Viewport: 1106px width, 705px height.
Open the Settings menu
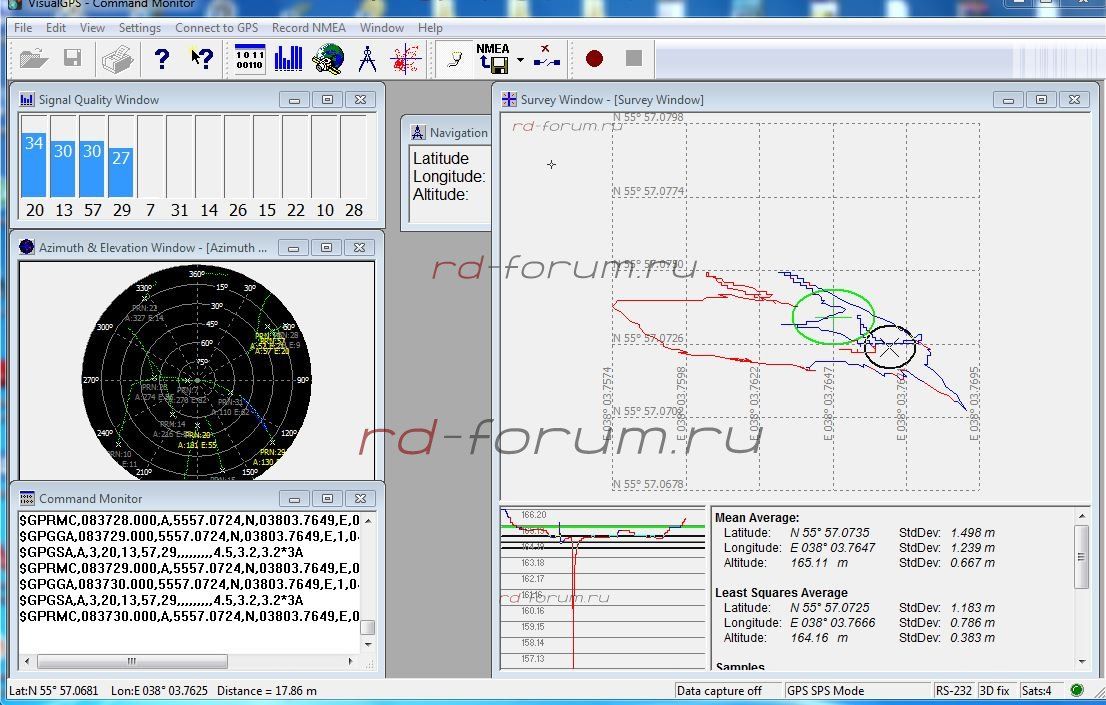click(140, 28)
